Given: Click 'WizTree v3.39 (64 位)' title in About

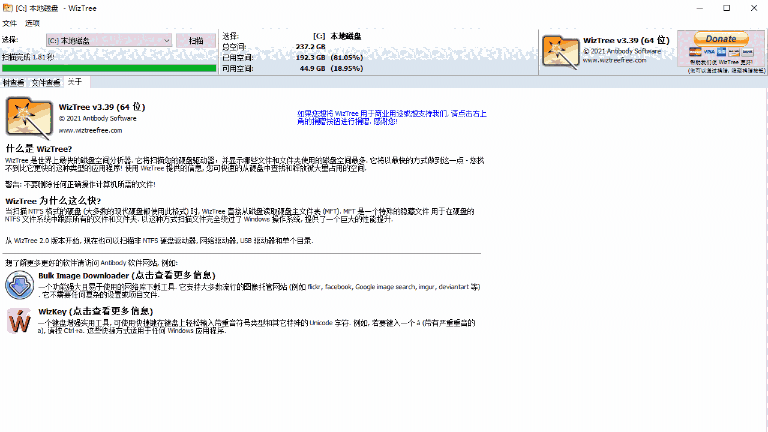Looking at the screenshot, I should (x=102, y=107).
